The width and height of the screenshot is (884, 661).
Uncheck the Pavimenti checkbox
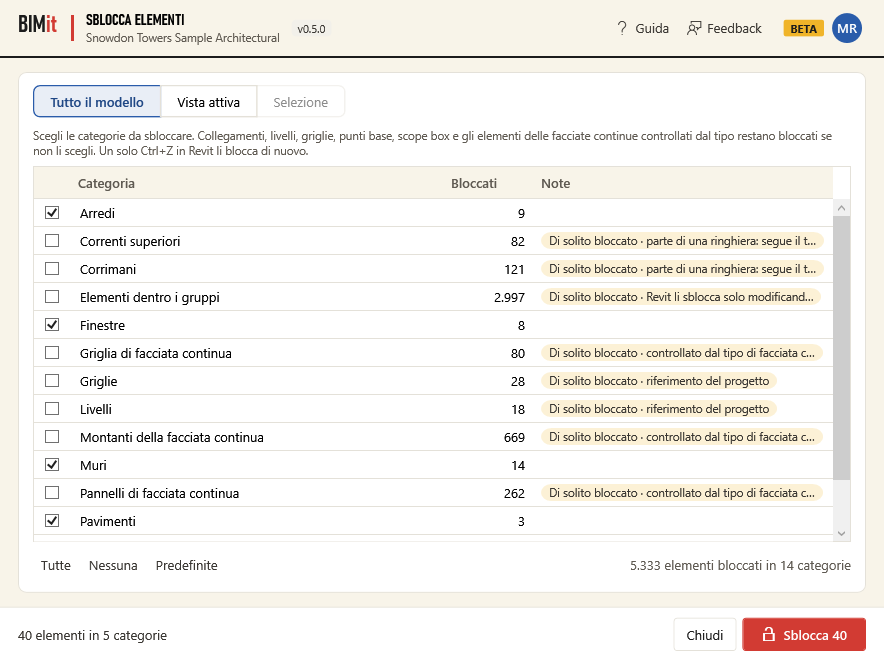52,521
